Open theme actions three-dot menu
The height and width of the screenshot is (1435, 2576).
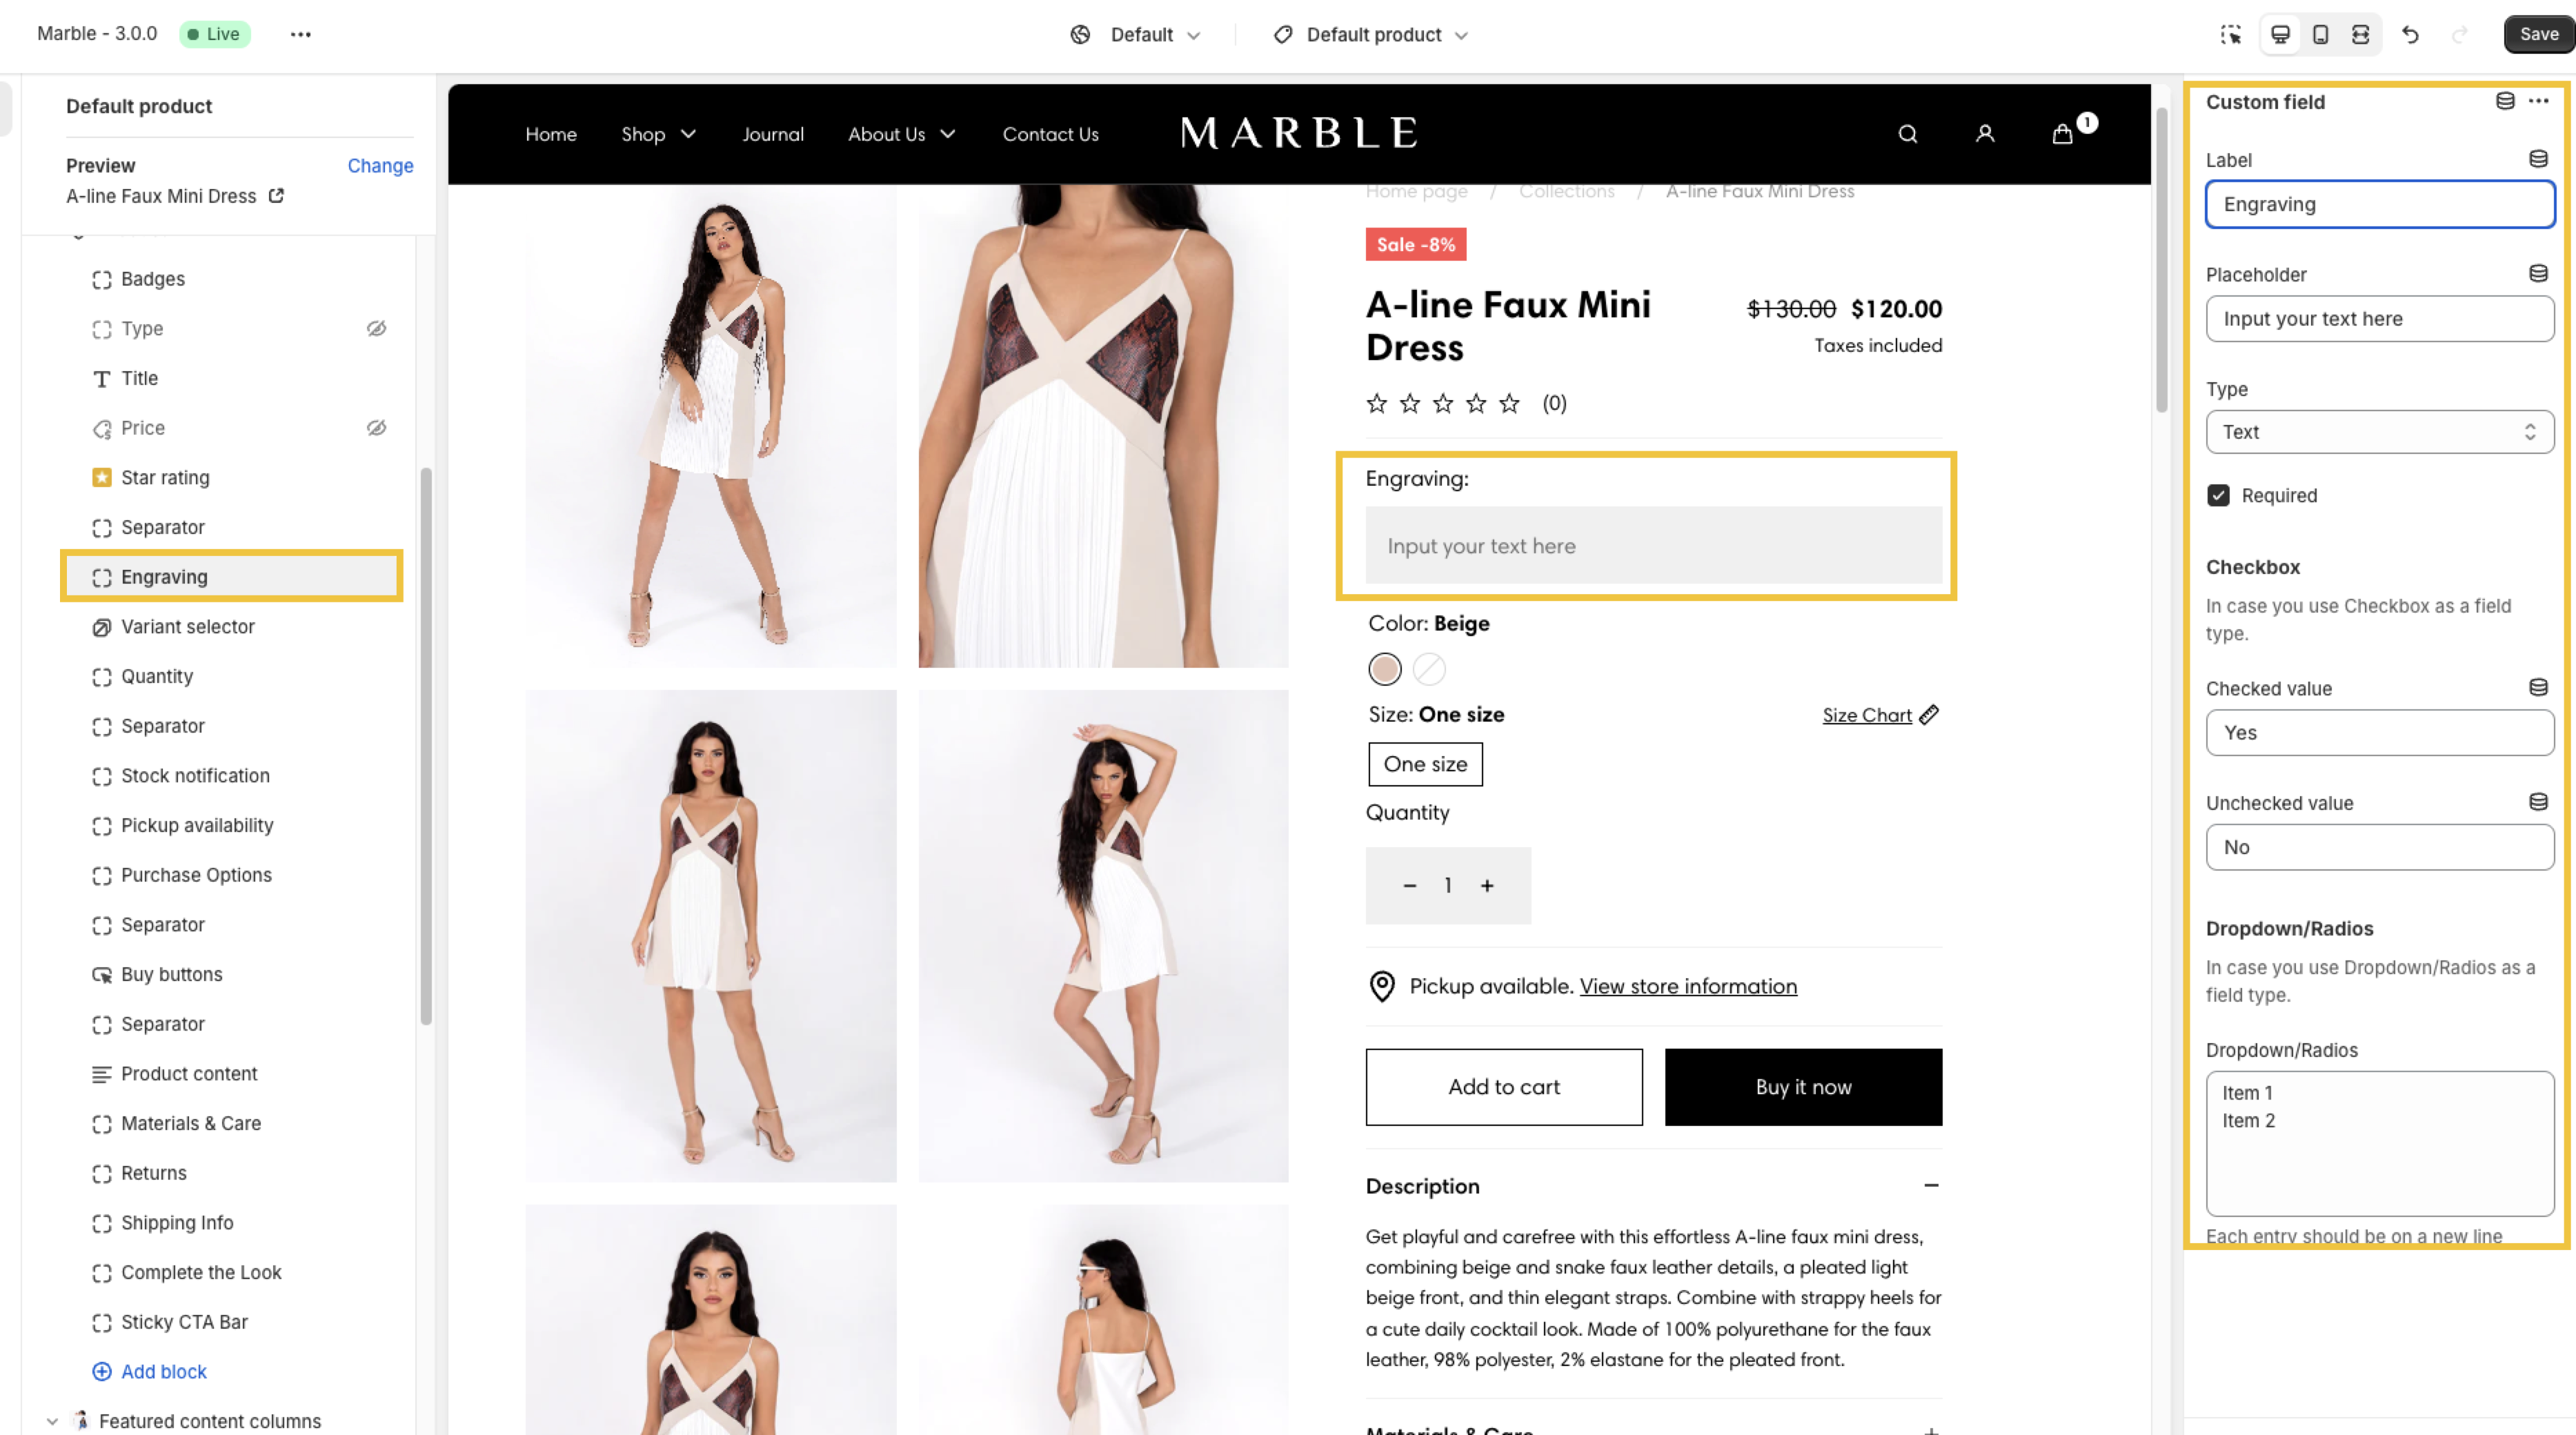coord(301,34)
